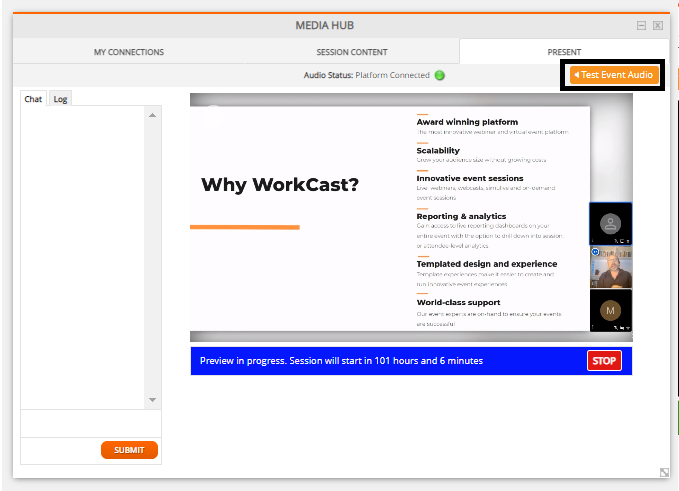Click the resize grip icon at window corner
The image size is (679, 491).
[664, 472]
